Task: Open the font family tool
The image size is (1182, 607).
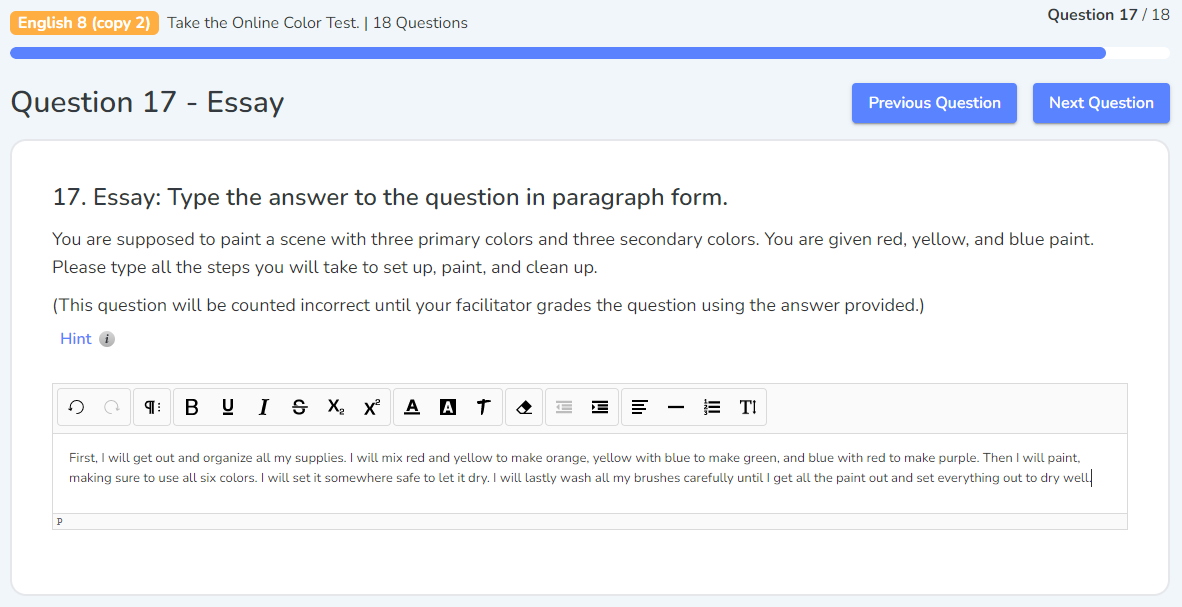Action: tap(483, 407)
